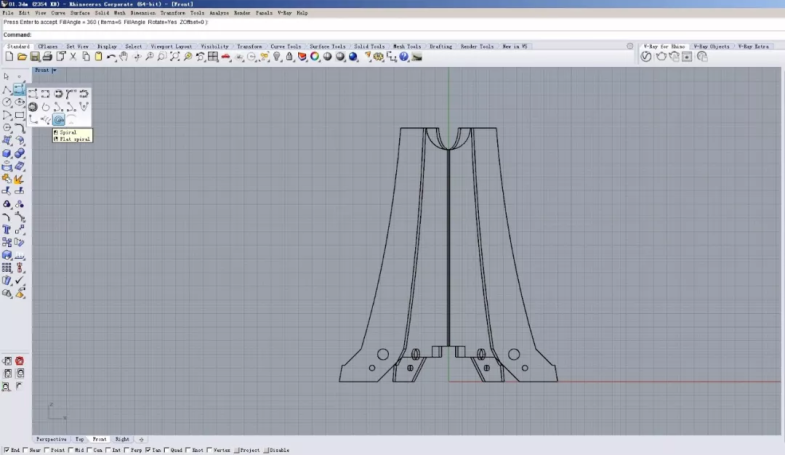Toggle the Tan osnap checkbox
This screenshot has height=455, width=785.
(148, 450)
